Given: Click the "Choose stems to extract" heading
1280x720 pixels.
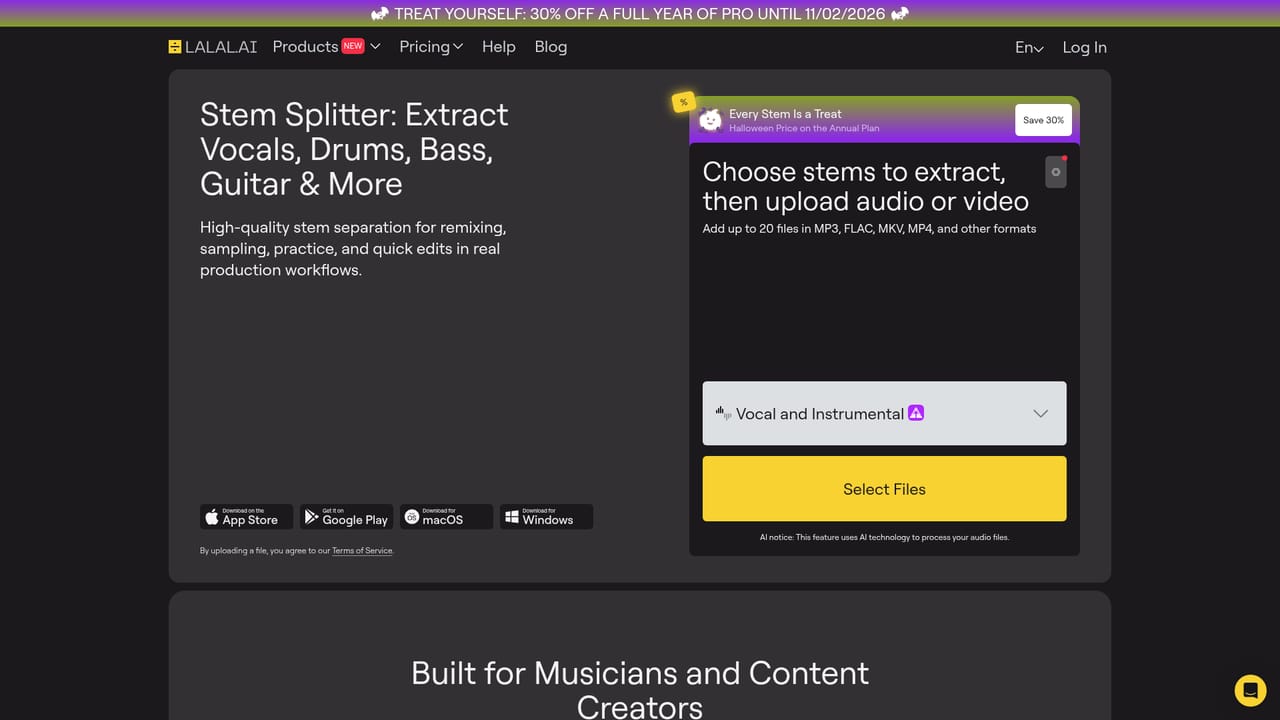Looking at the screenshot, I should pos(866,186).
